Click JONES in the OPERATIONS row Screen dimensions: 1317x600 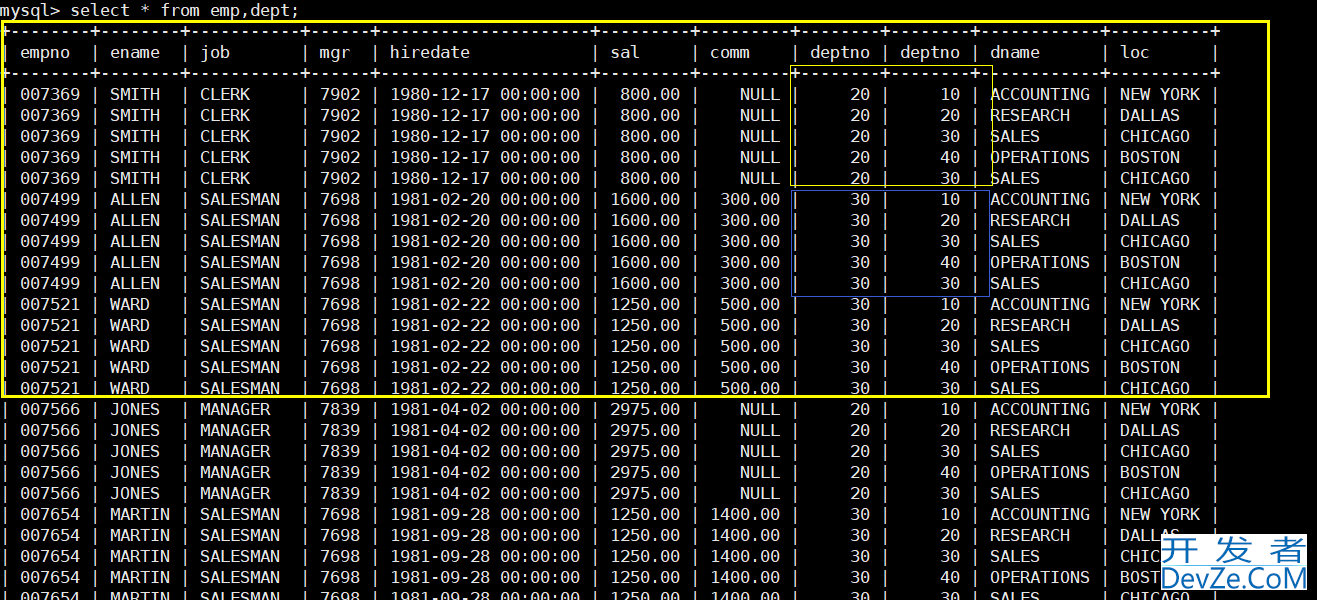click(135, 472)
